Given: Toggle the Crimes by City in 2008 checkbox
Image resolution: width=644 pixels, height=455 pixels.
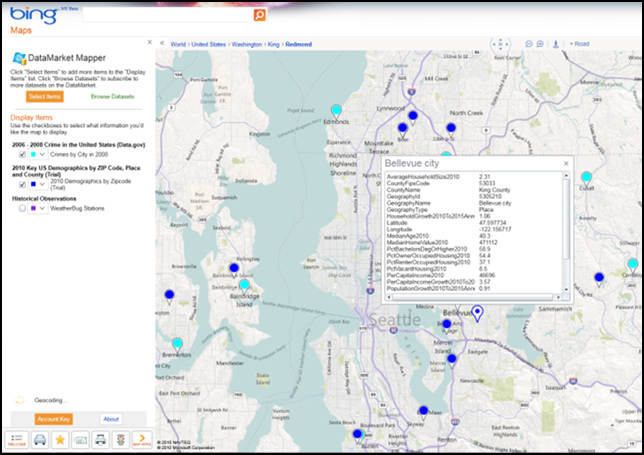Looking at the screenshot, I should [22, 154].
